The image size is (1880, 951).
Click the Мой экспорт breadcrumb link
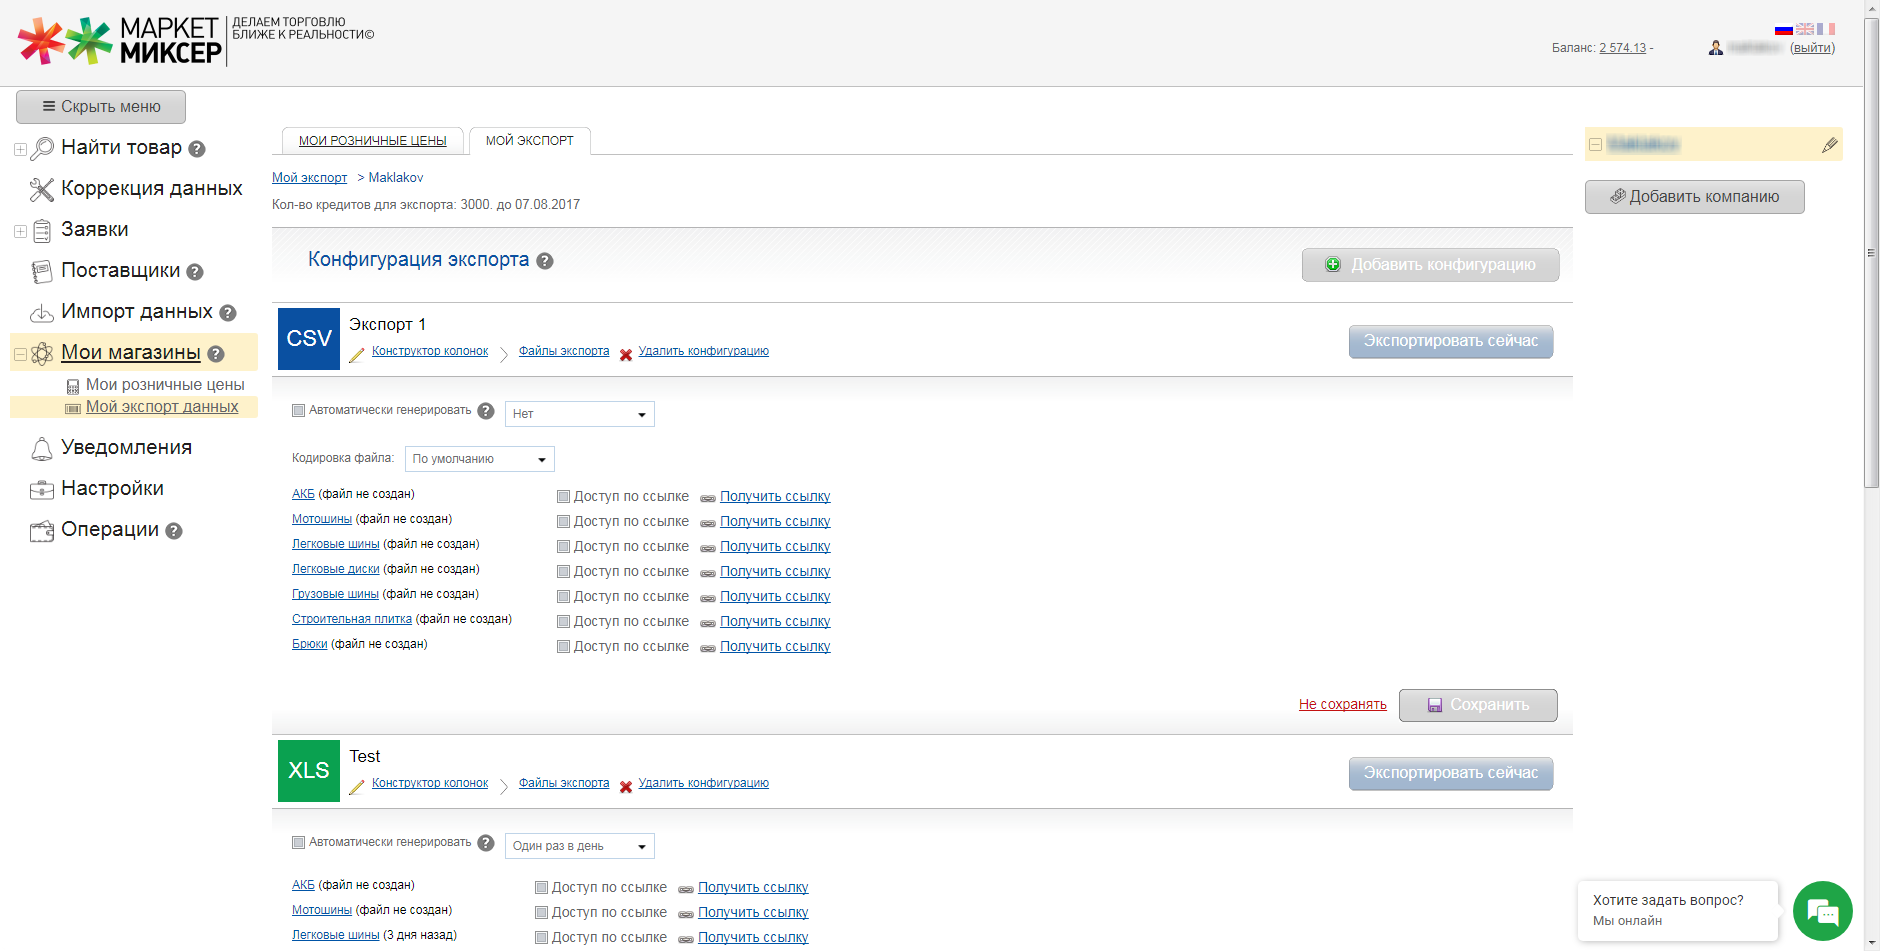pyautogui.click(x=309, y=178)
